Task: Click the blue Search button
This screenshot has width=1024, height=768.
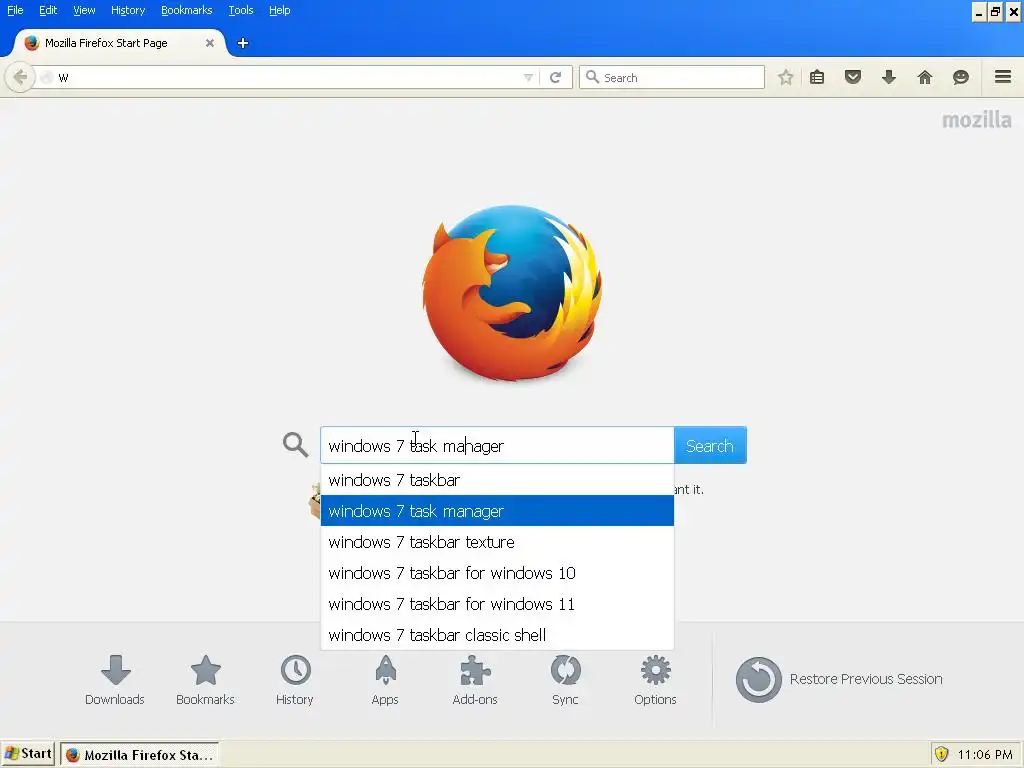Action: [710, 445]
